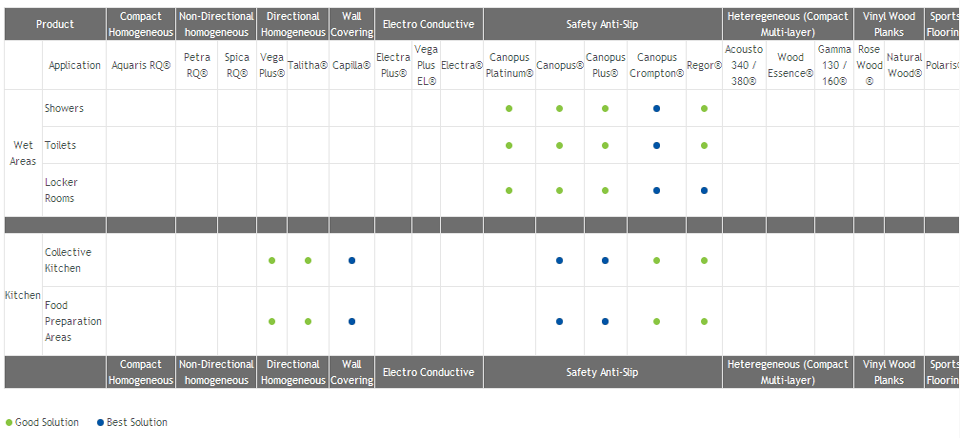Image resolution: width=960 pixels, height=438 pixels.
Task: Click the Wood Essence® product name
Action: pyautogui.click(x=790, y=66)
